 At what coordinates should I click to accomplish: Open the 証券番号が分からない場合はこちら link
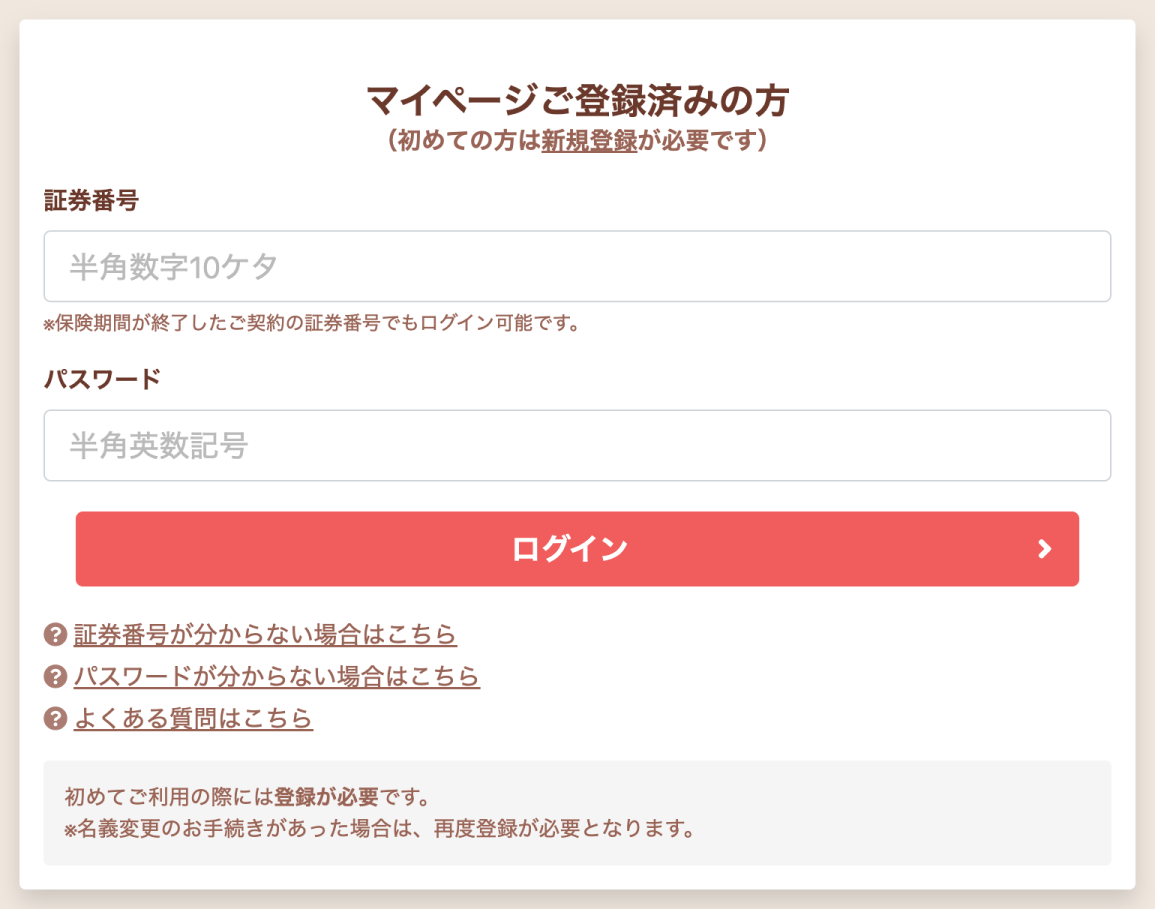(x=265, y=634)
